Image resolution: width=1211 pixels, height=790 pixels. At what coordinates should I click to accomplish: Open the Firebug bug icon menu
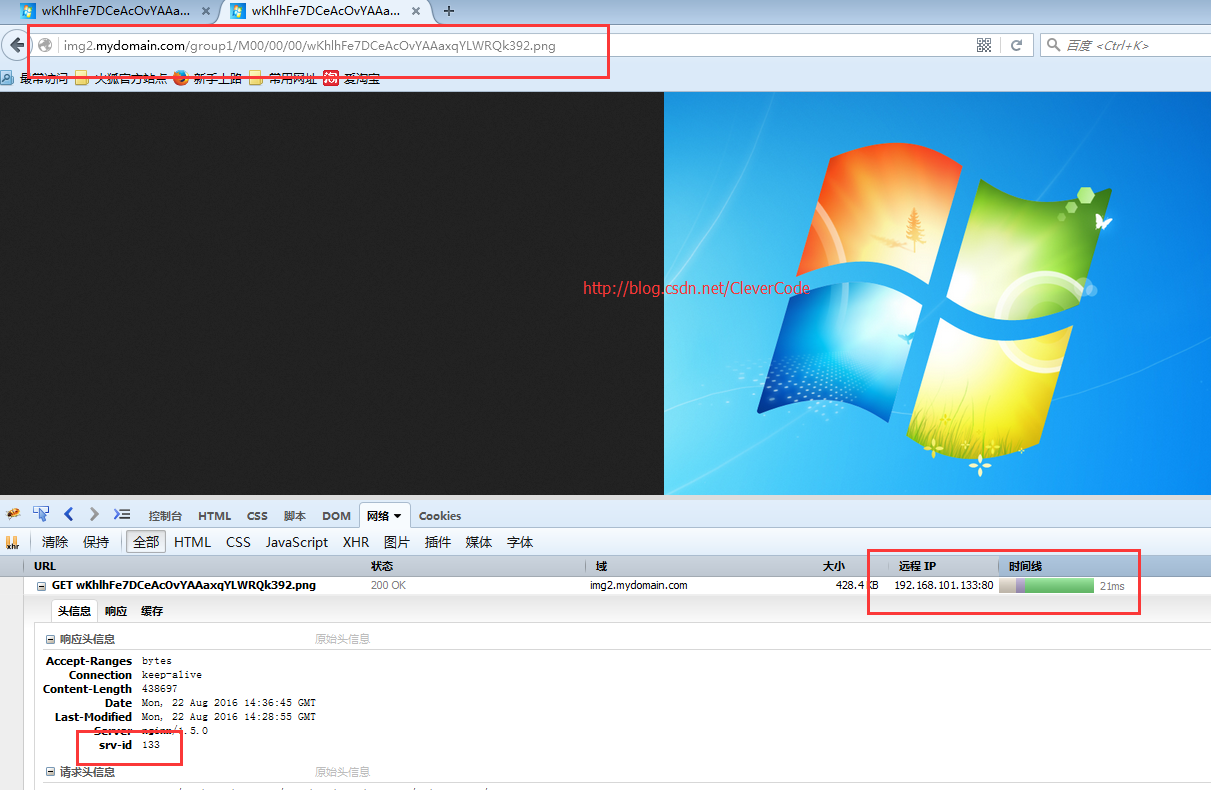click(13, 514)
